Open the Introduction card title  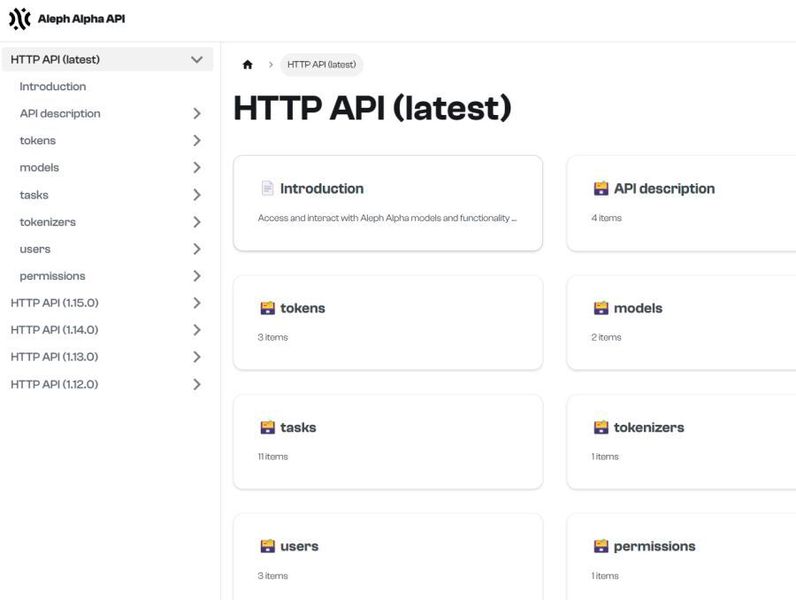322,188
